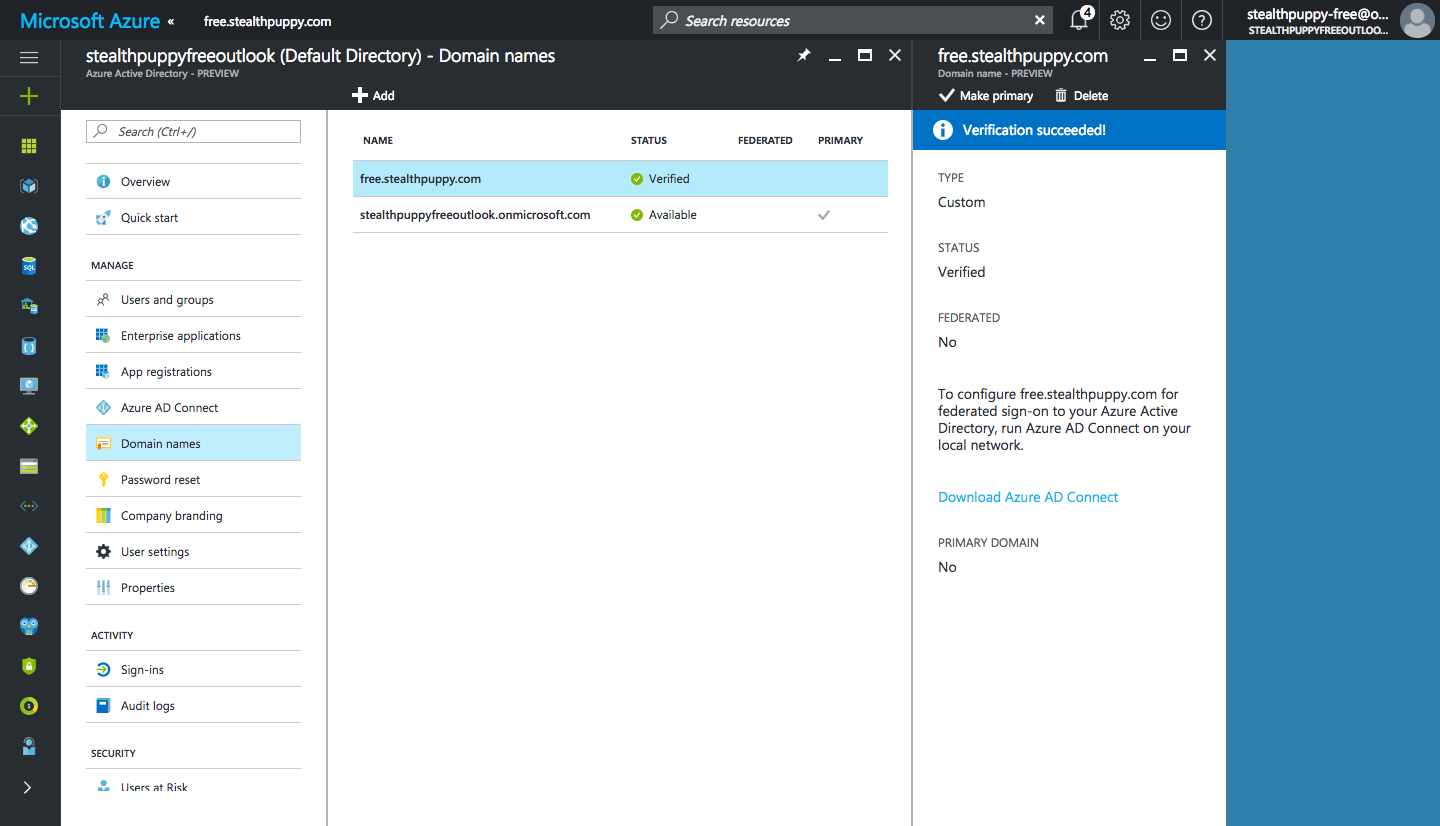Open Overview menu item
The height and width of the screenshot is (826, 1440).
(193, 182)
